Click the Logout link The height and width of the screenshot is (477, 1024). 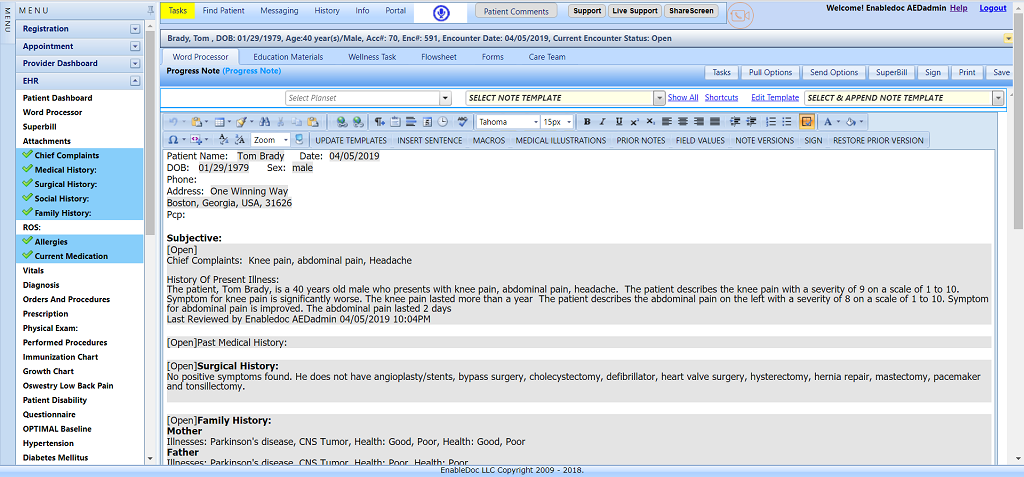[x=993, y=8]
